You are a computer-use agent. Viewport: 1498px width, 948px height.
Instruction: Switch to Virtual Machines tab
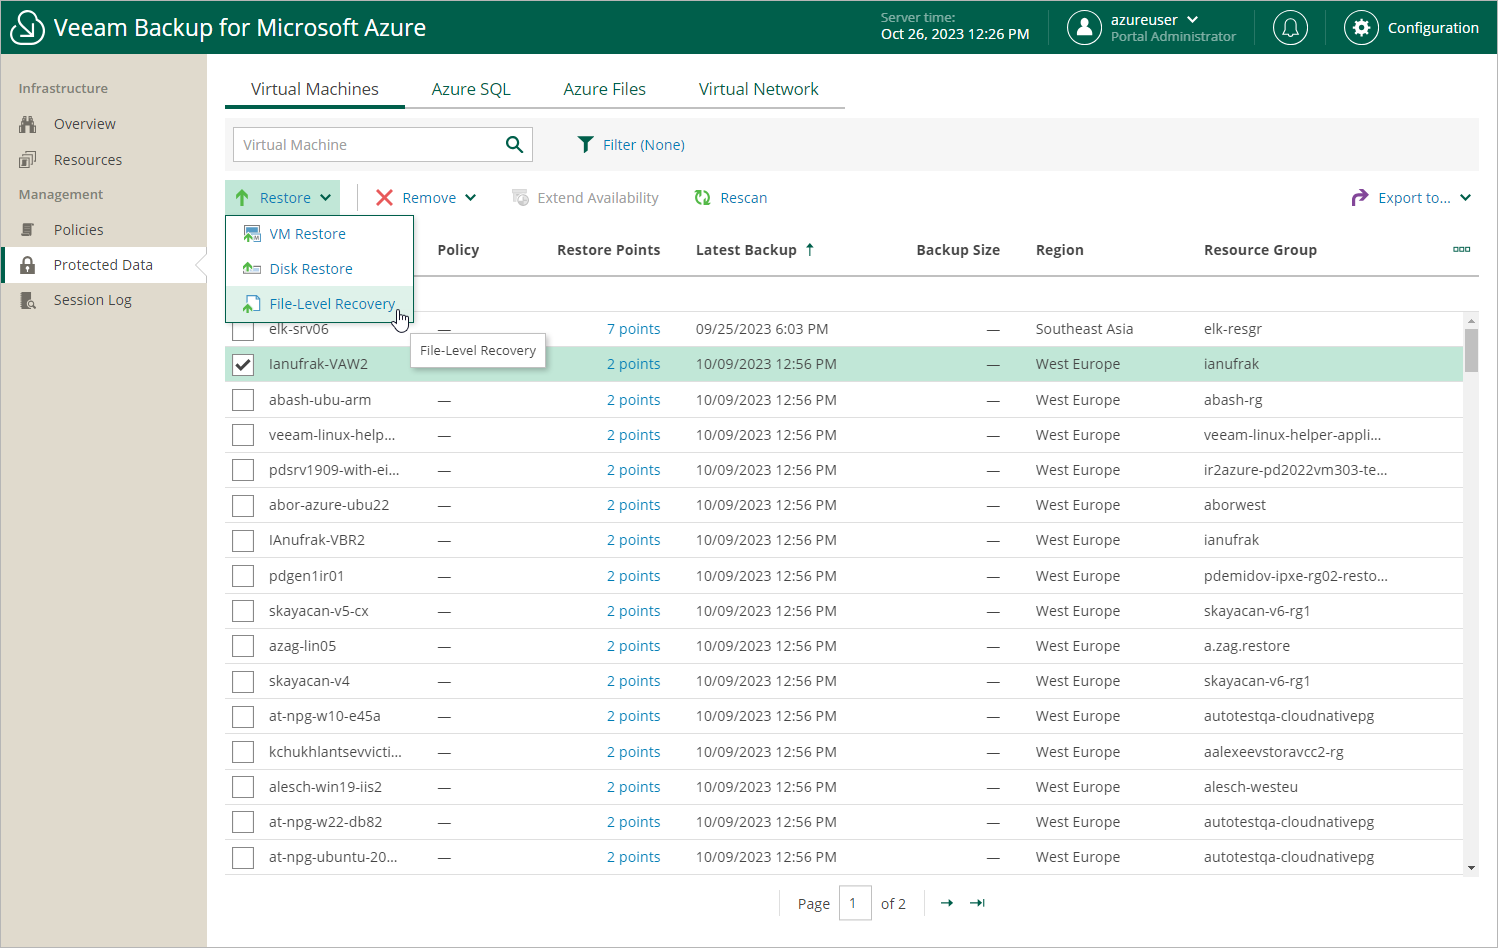click(x=315, y=89)
